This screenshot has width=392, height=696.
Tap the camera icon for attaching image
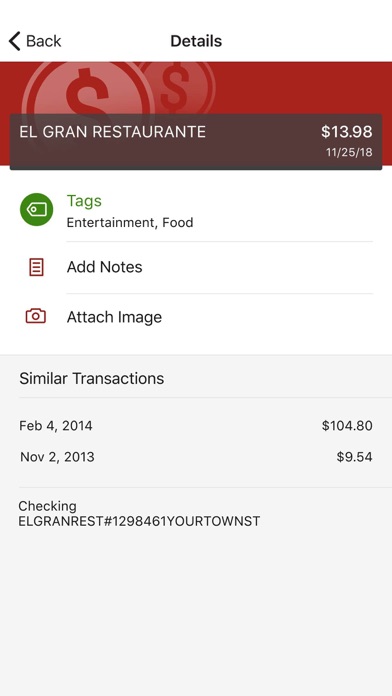[36, 316]
